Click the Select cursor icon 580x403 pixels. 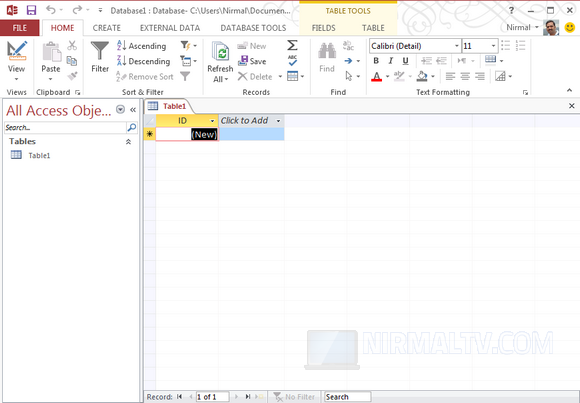point(348,76)
